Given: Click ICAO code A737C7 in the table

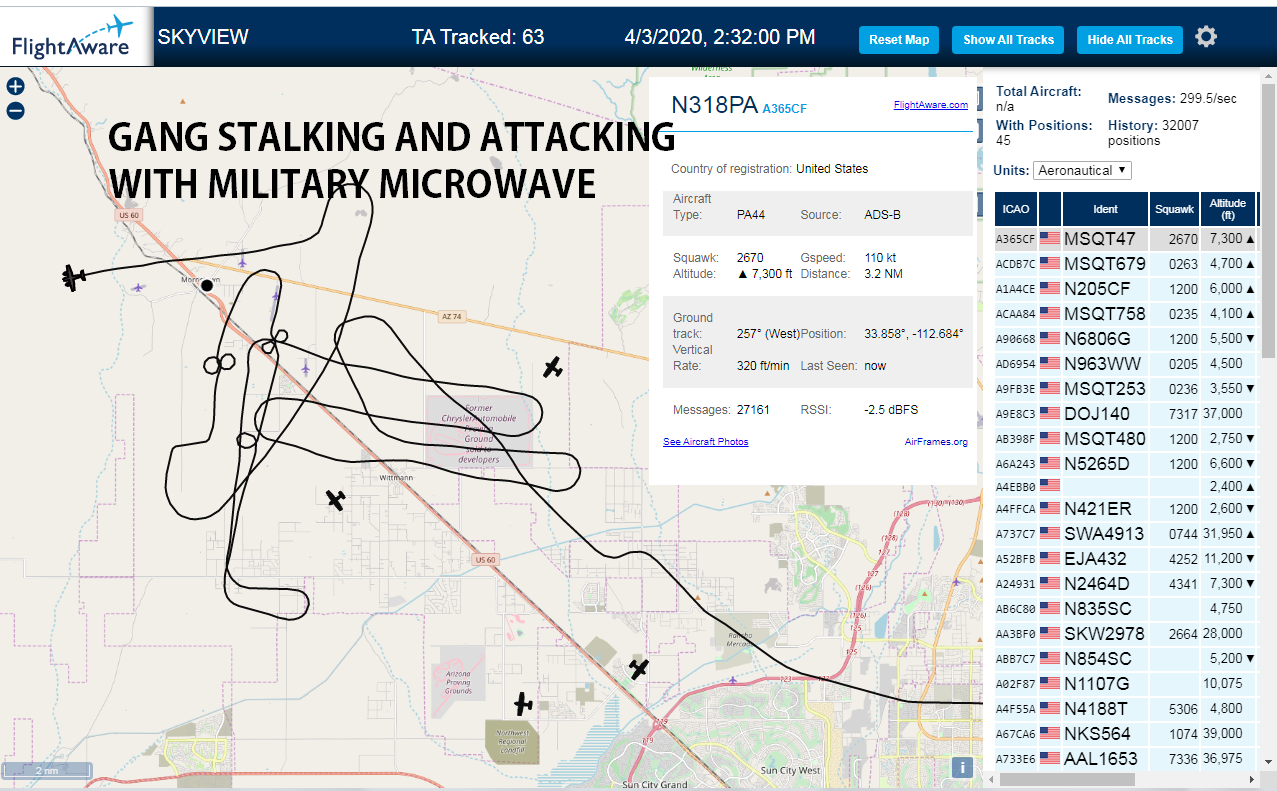Looking at the screenshot, I should [1016, 534].
